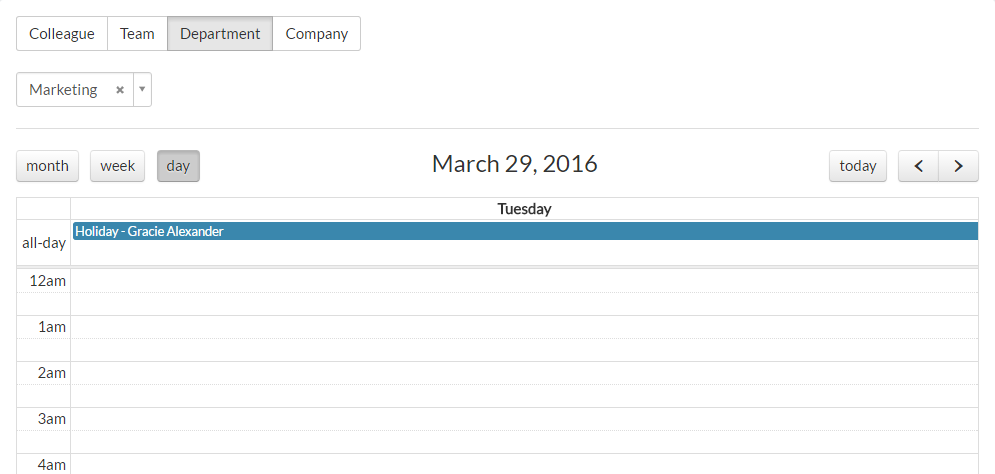
Task: Switch to the Team view
Action: click(x=137, y=34)
